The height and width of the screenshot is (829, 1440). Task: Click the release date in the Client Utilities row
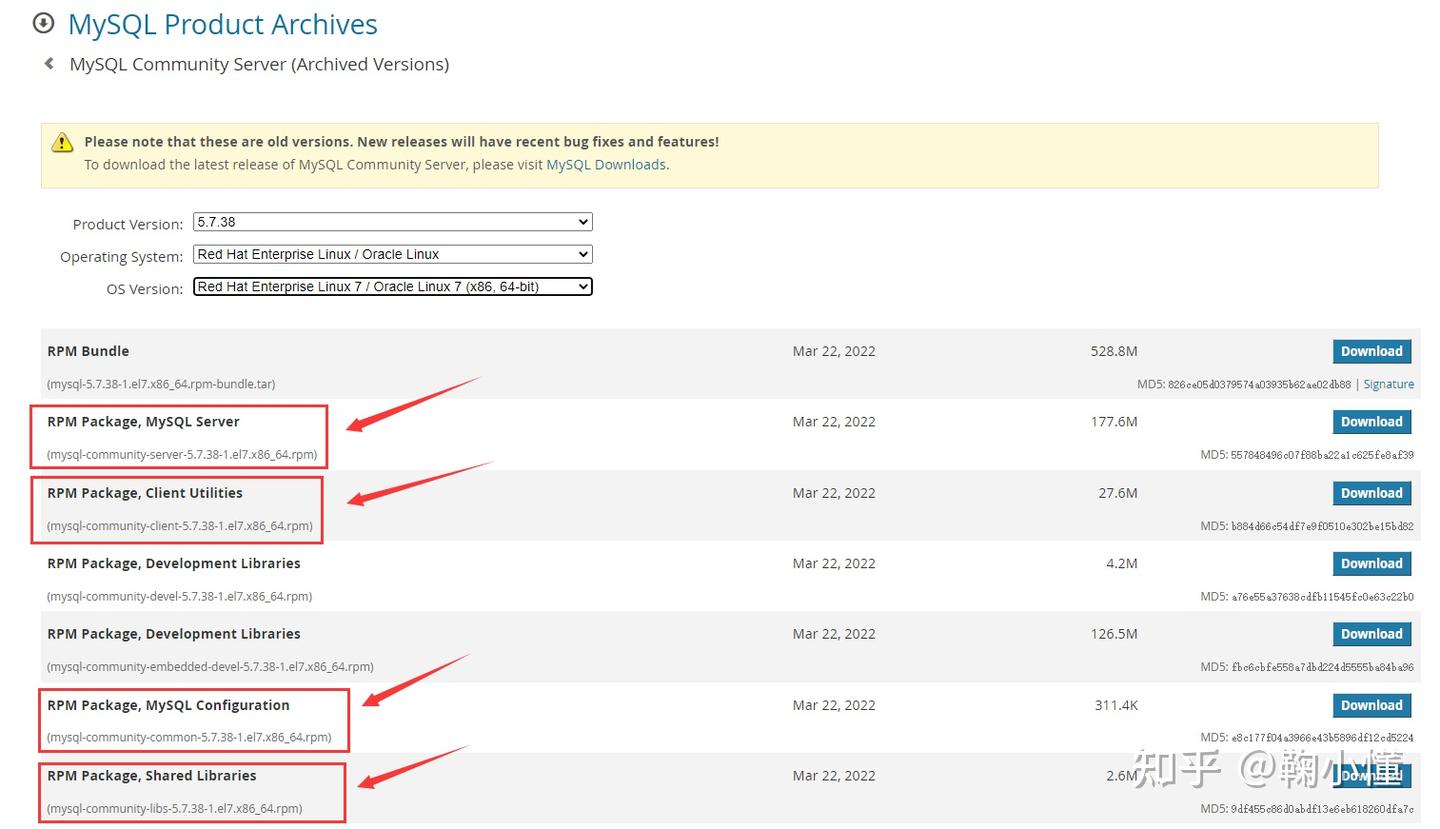pos(834,493)
